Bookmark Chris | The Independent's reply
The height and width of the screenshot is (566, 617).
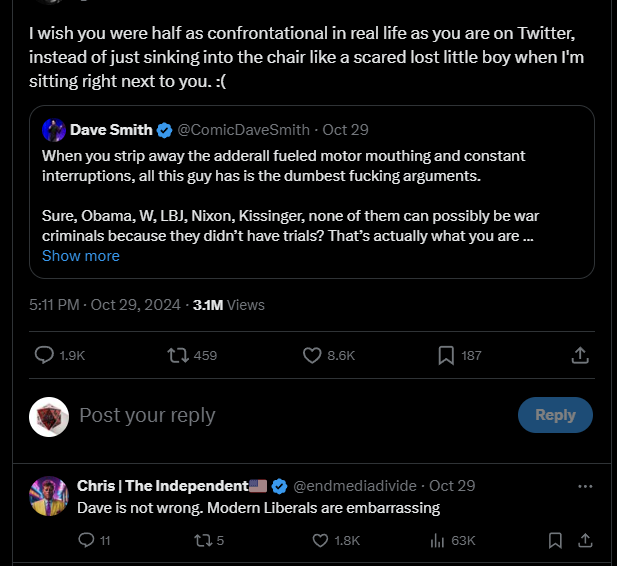555,540
